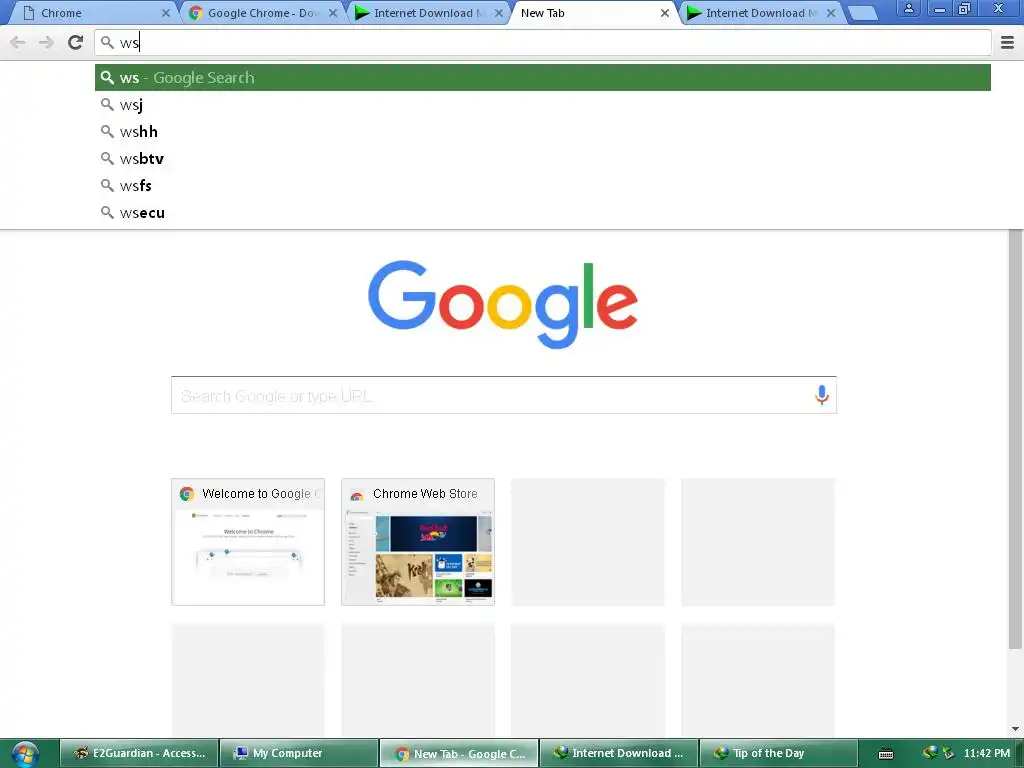
Task: Open the Welcome to Google Chrome thumbnail
Action: (248, 542)
